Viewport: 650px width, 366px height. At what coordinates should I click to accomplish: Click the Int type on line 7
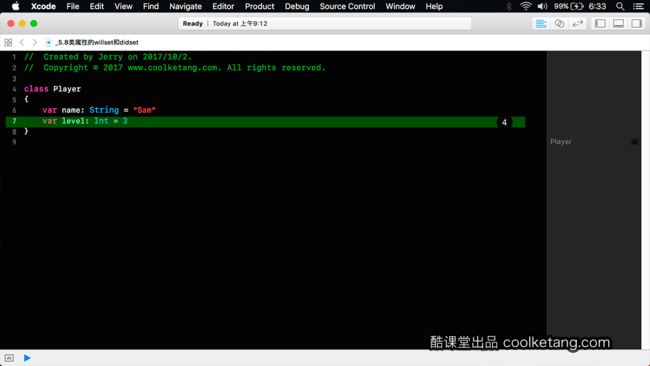tap(101, 121)
